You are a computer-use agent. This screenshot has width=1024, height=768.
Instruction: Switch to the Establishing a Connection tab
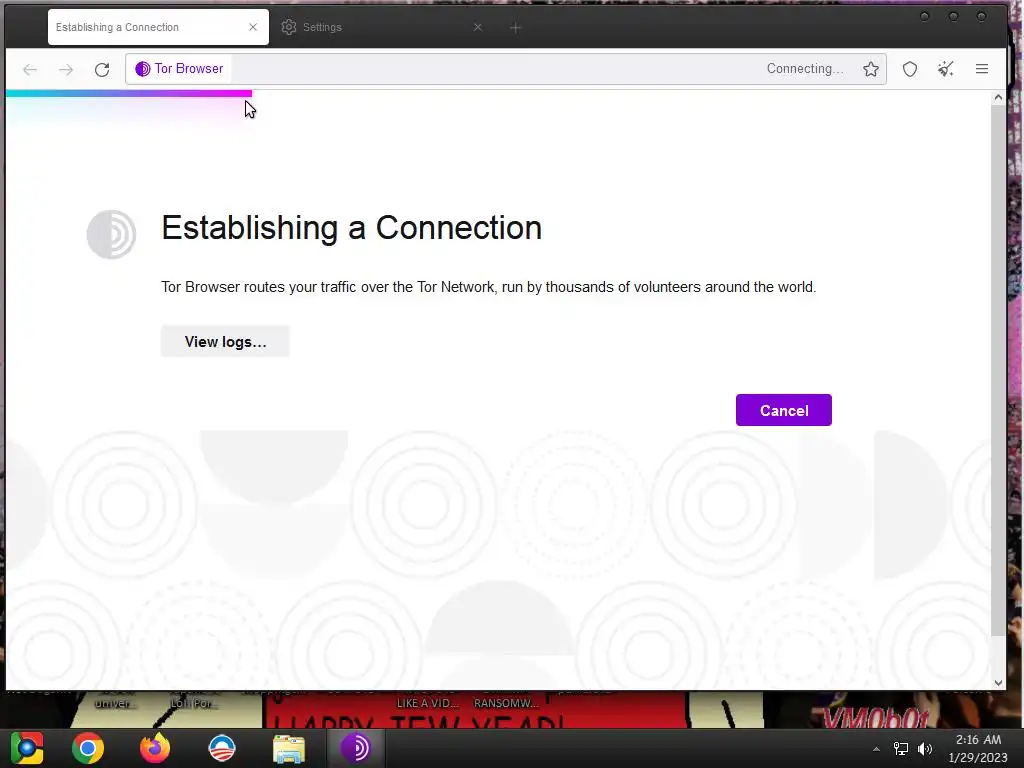pos(158,27)
